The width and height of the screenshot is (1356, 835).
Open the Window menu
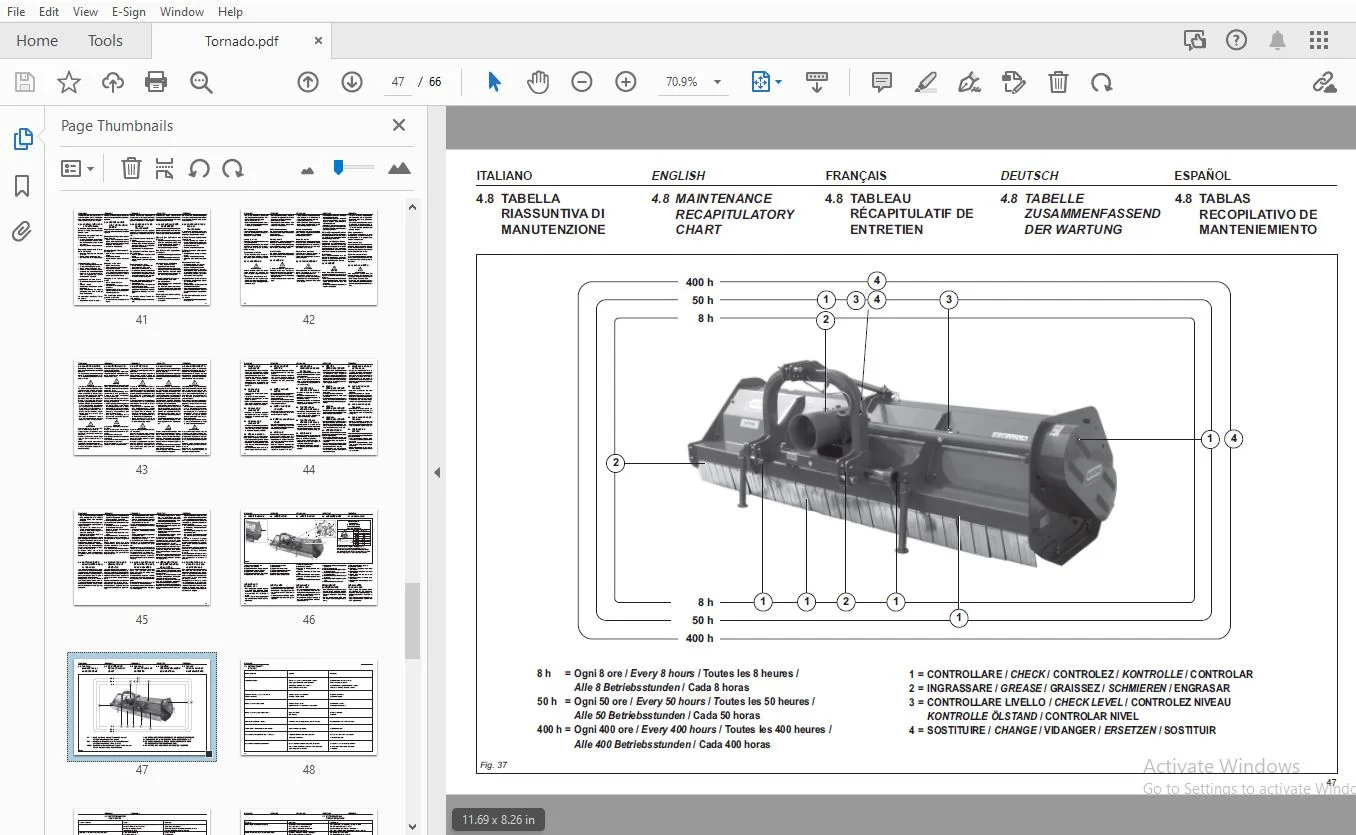coord(182,12)
